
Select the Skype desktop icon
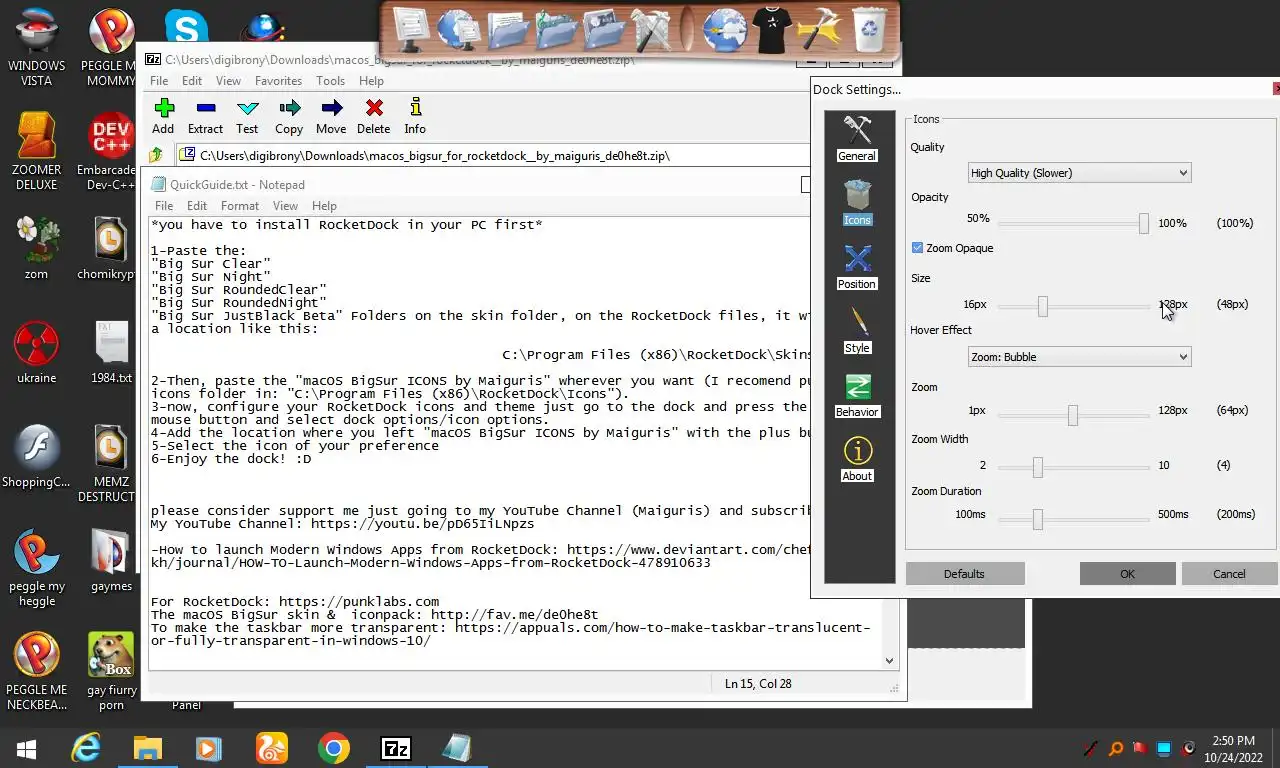pos(186,27)
